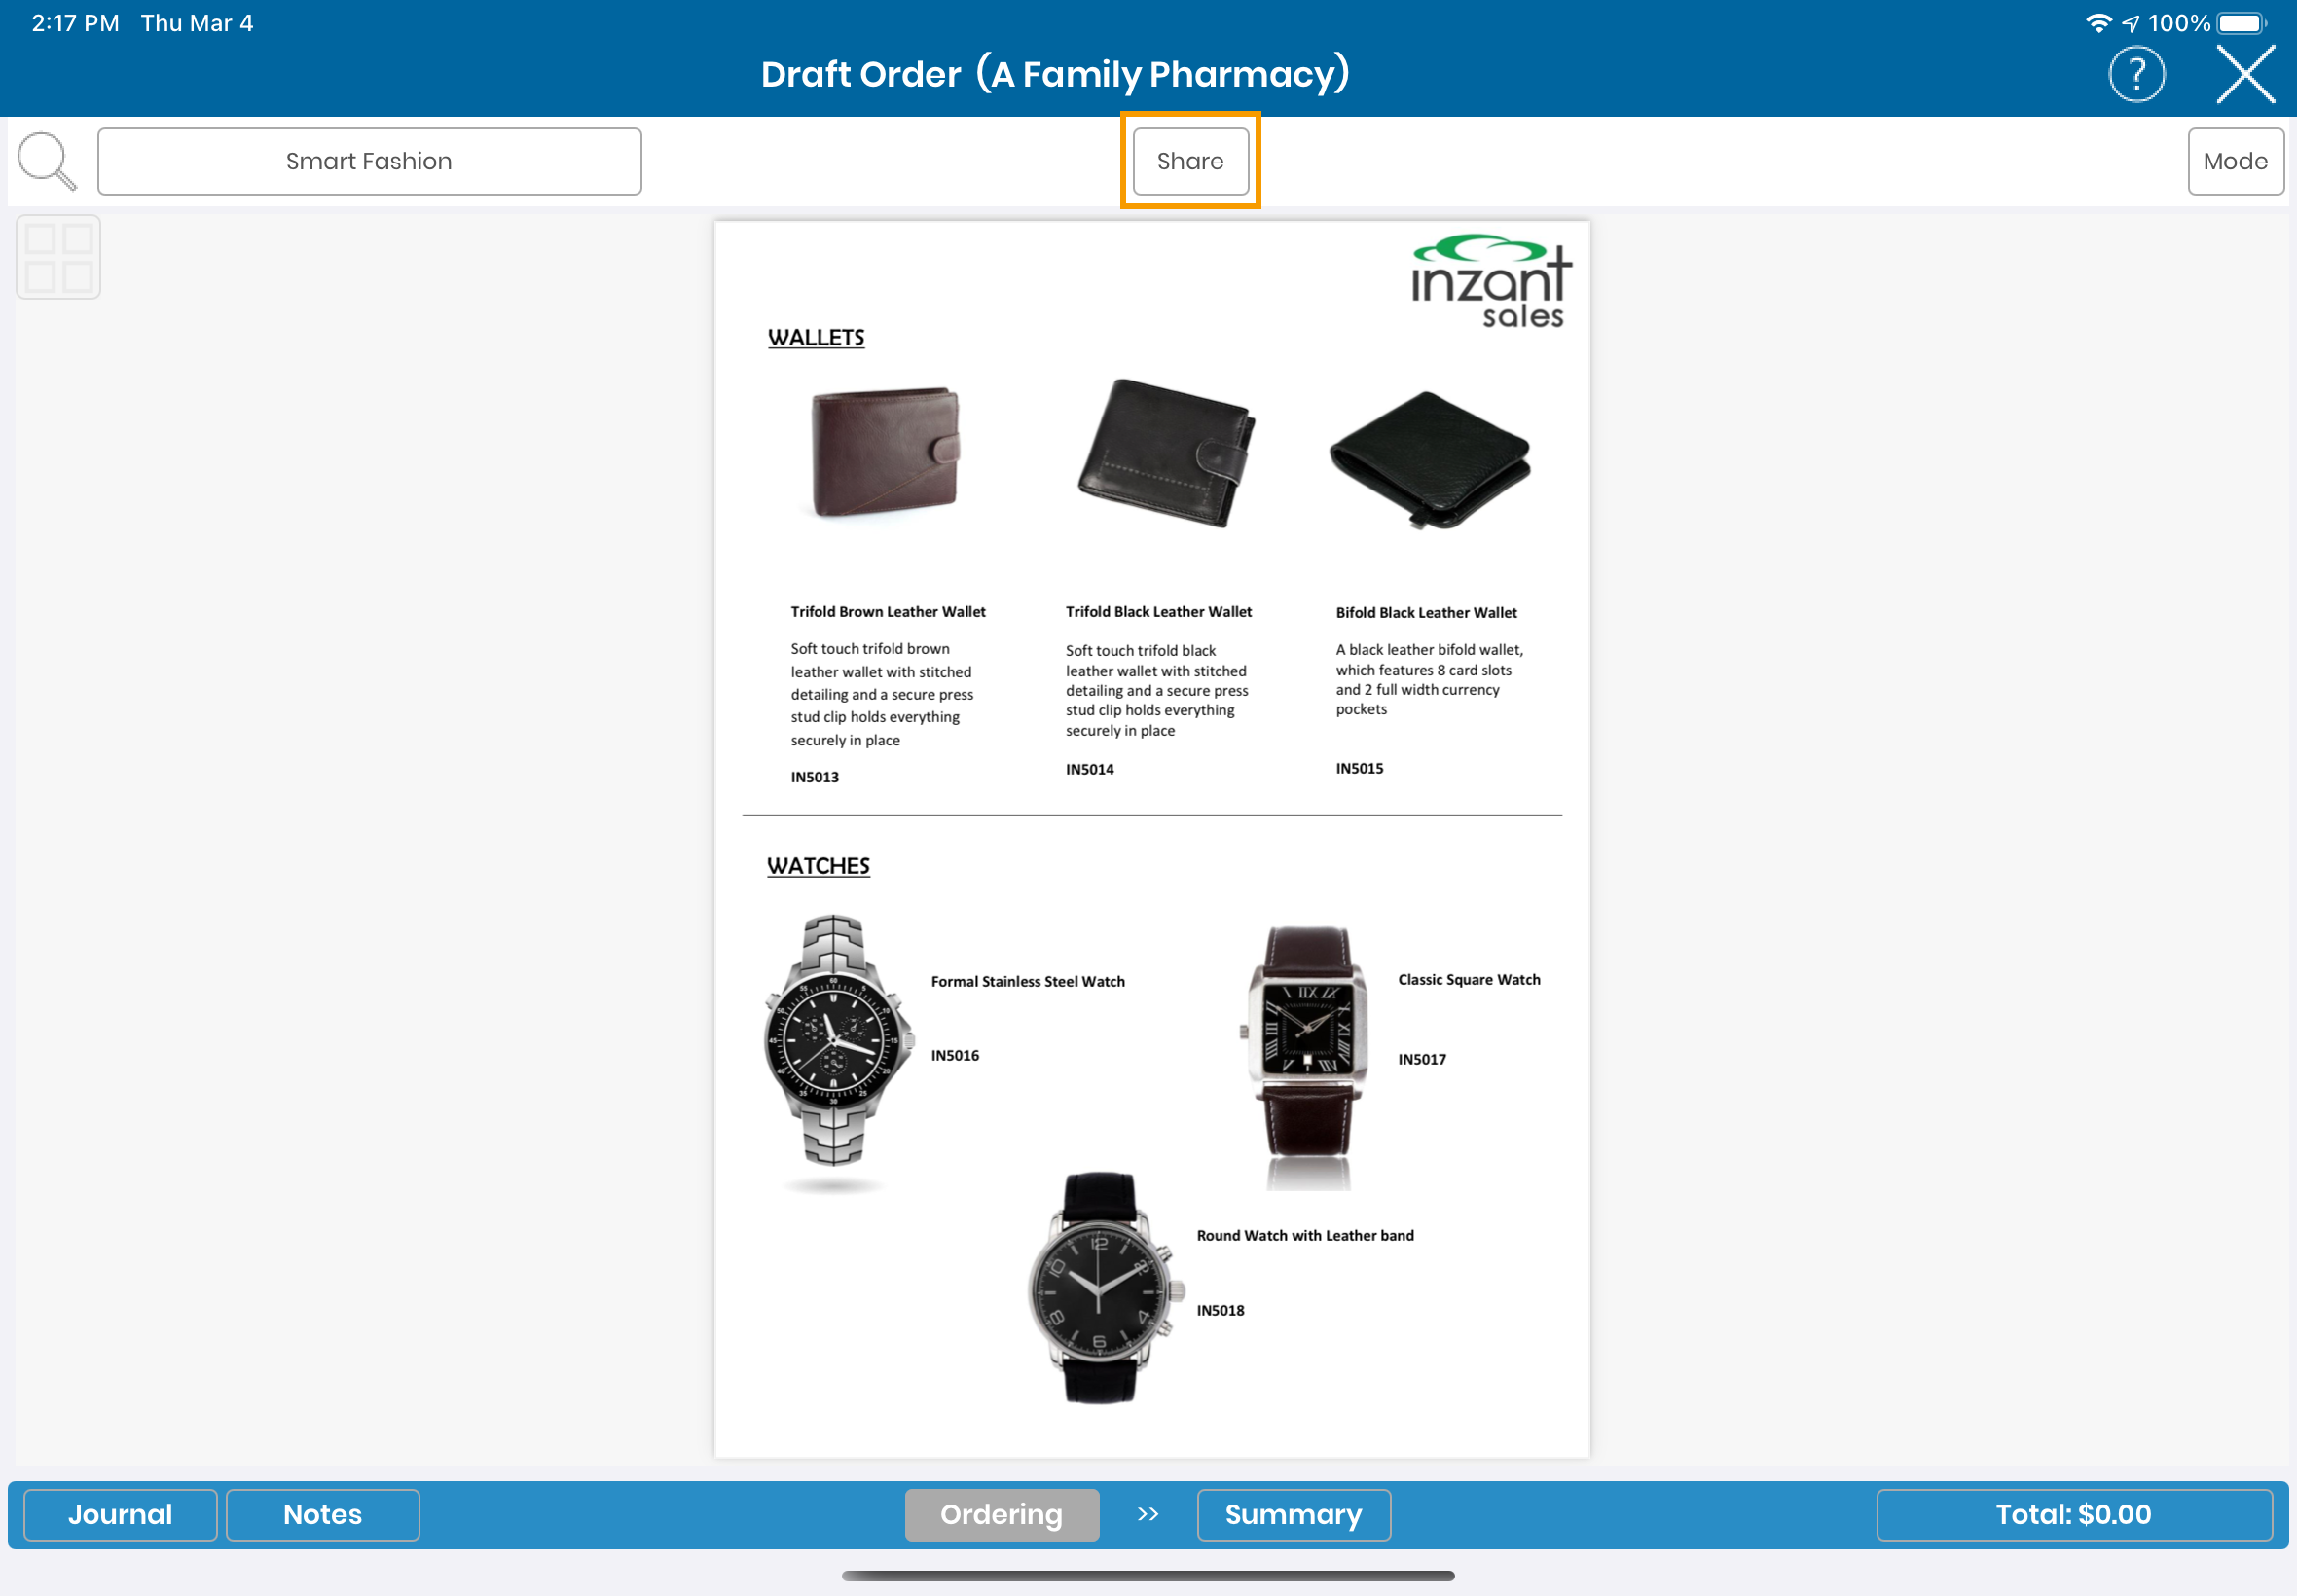Click the double chevron next arrow
2297x1596 pixels.
point(1148,1514)
